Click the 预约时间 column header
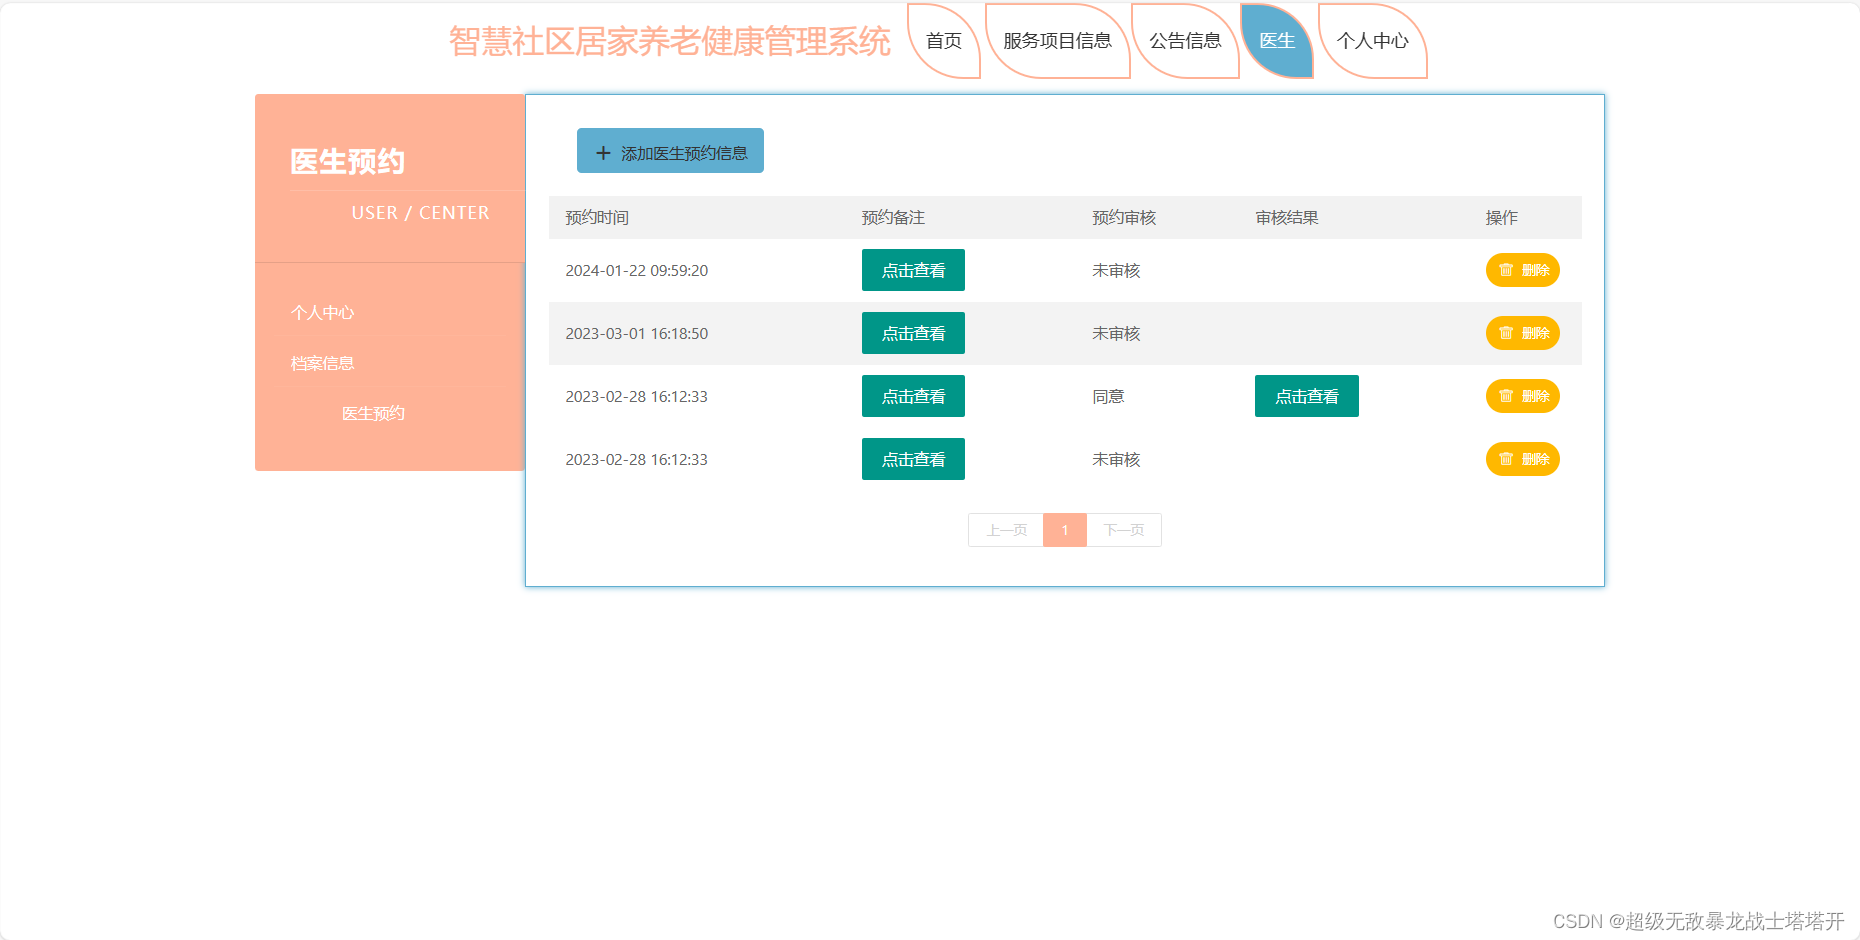The width and height of the screenshot is (1860, 940). coord(597,217)
